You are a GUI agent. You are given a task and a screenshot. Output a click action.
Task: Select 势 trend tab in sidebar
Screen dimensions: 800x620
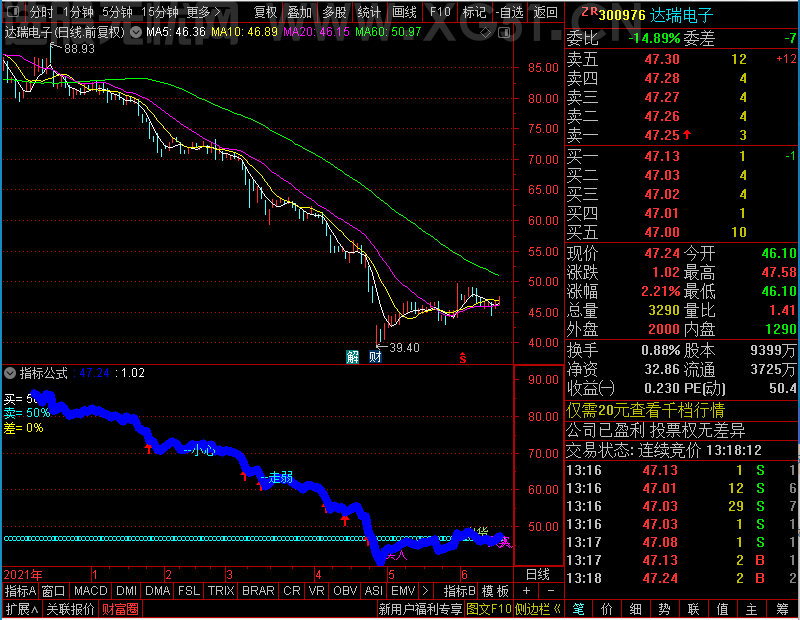pos(664,609)
